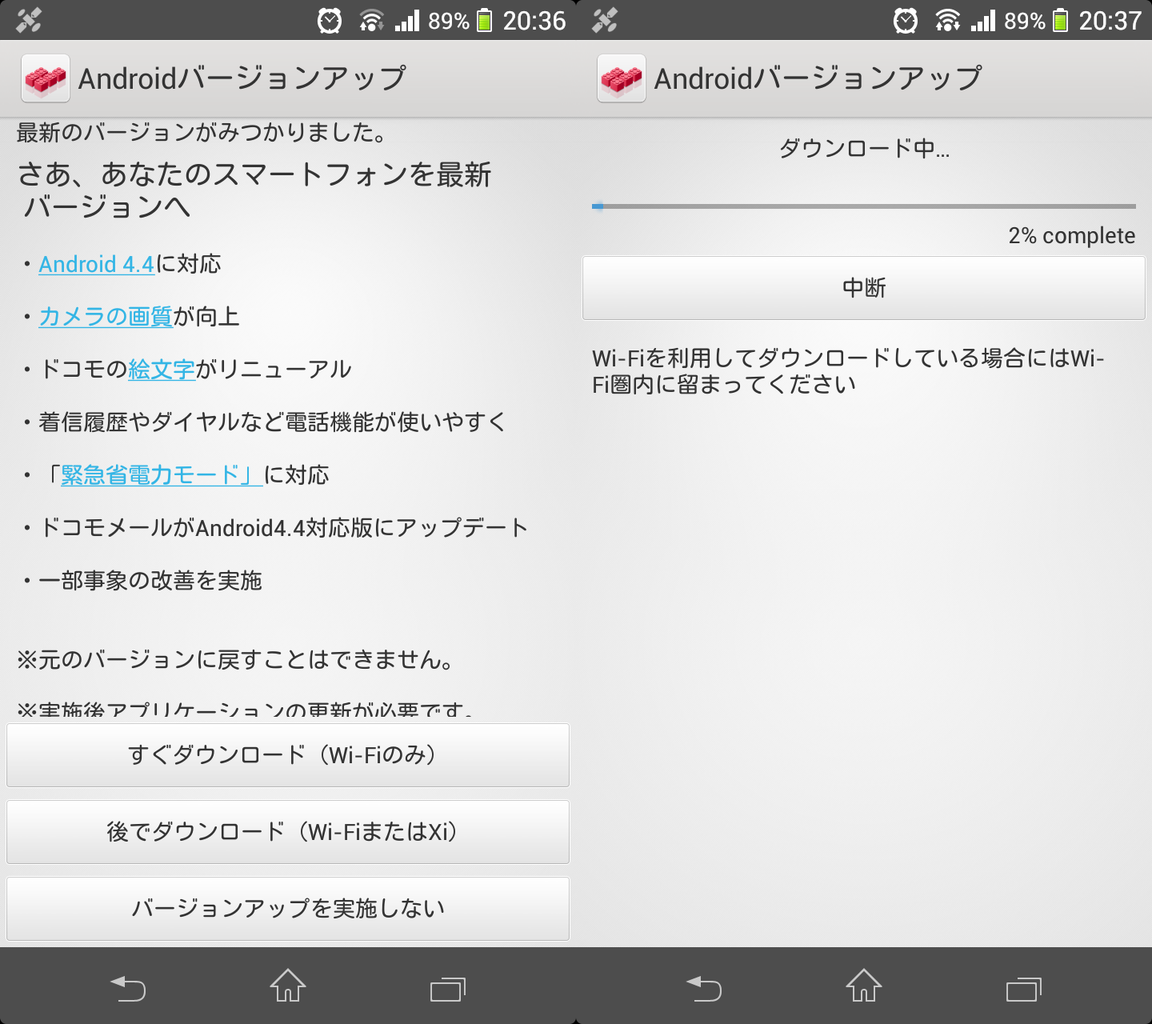Tap the satellite GPS icon in right status bar

[605, 20]
